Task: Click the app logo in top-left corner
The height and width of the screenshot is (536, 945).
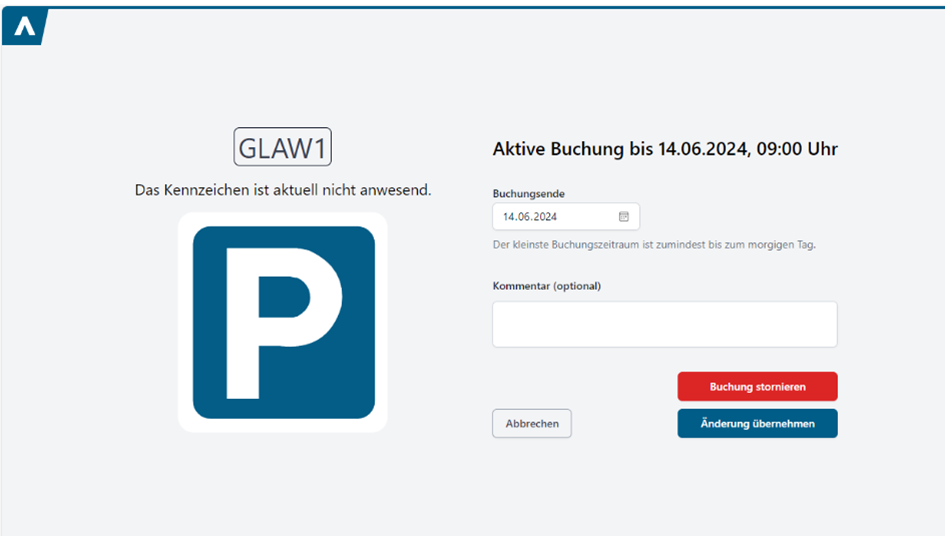Action: [x=24, y=27]
